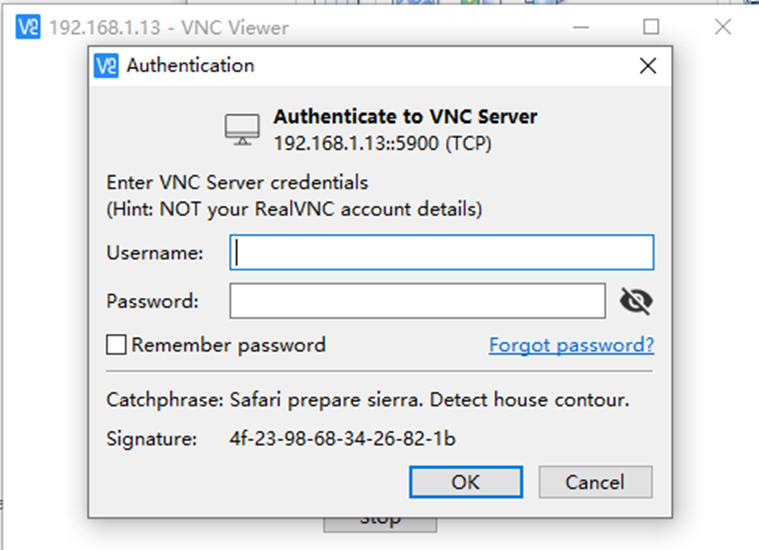This screenshot has height=550, width=759.
Task: Click the signature value 4f-23-98-68-34-26-82-1b
Action: point(343,439)
